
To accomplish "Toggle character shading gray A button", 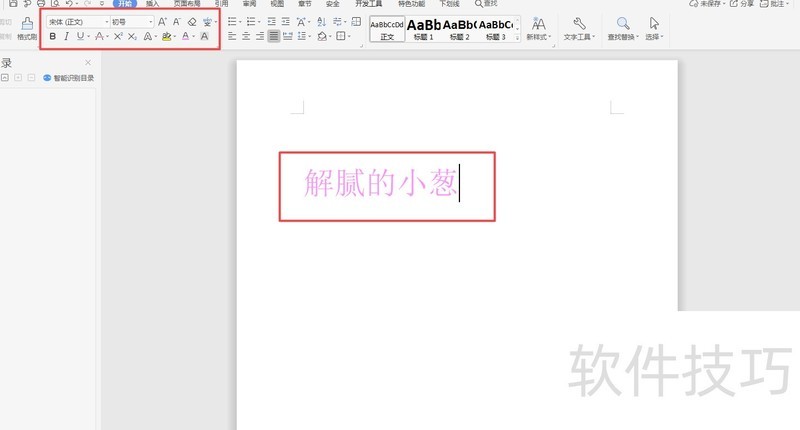I will 204,36.
